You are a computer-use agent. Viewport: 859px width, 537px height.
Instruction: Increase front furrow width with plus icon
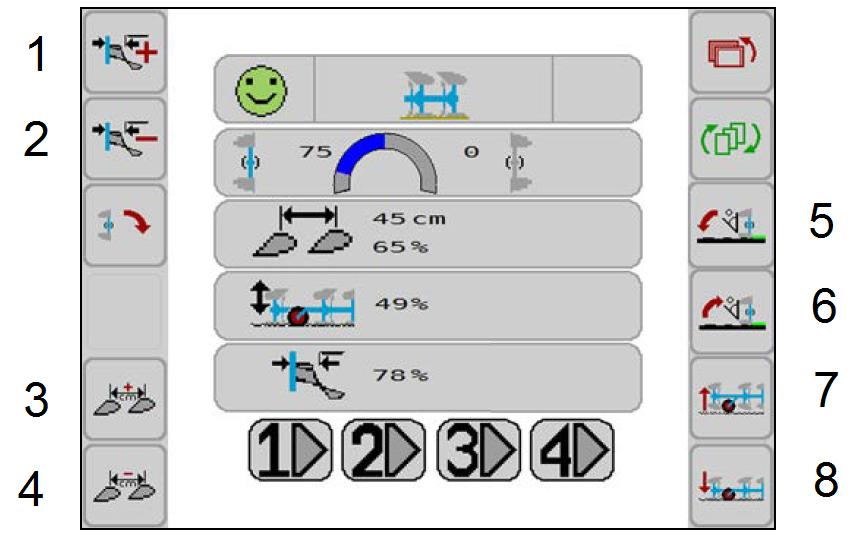pos(125,53)
